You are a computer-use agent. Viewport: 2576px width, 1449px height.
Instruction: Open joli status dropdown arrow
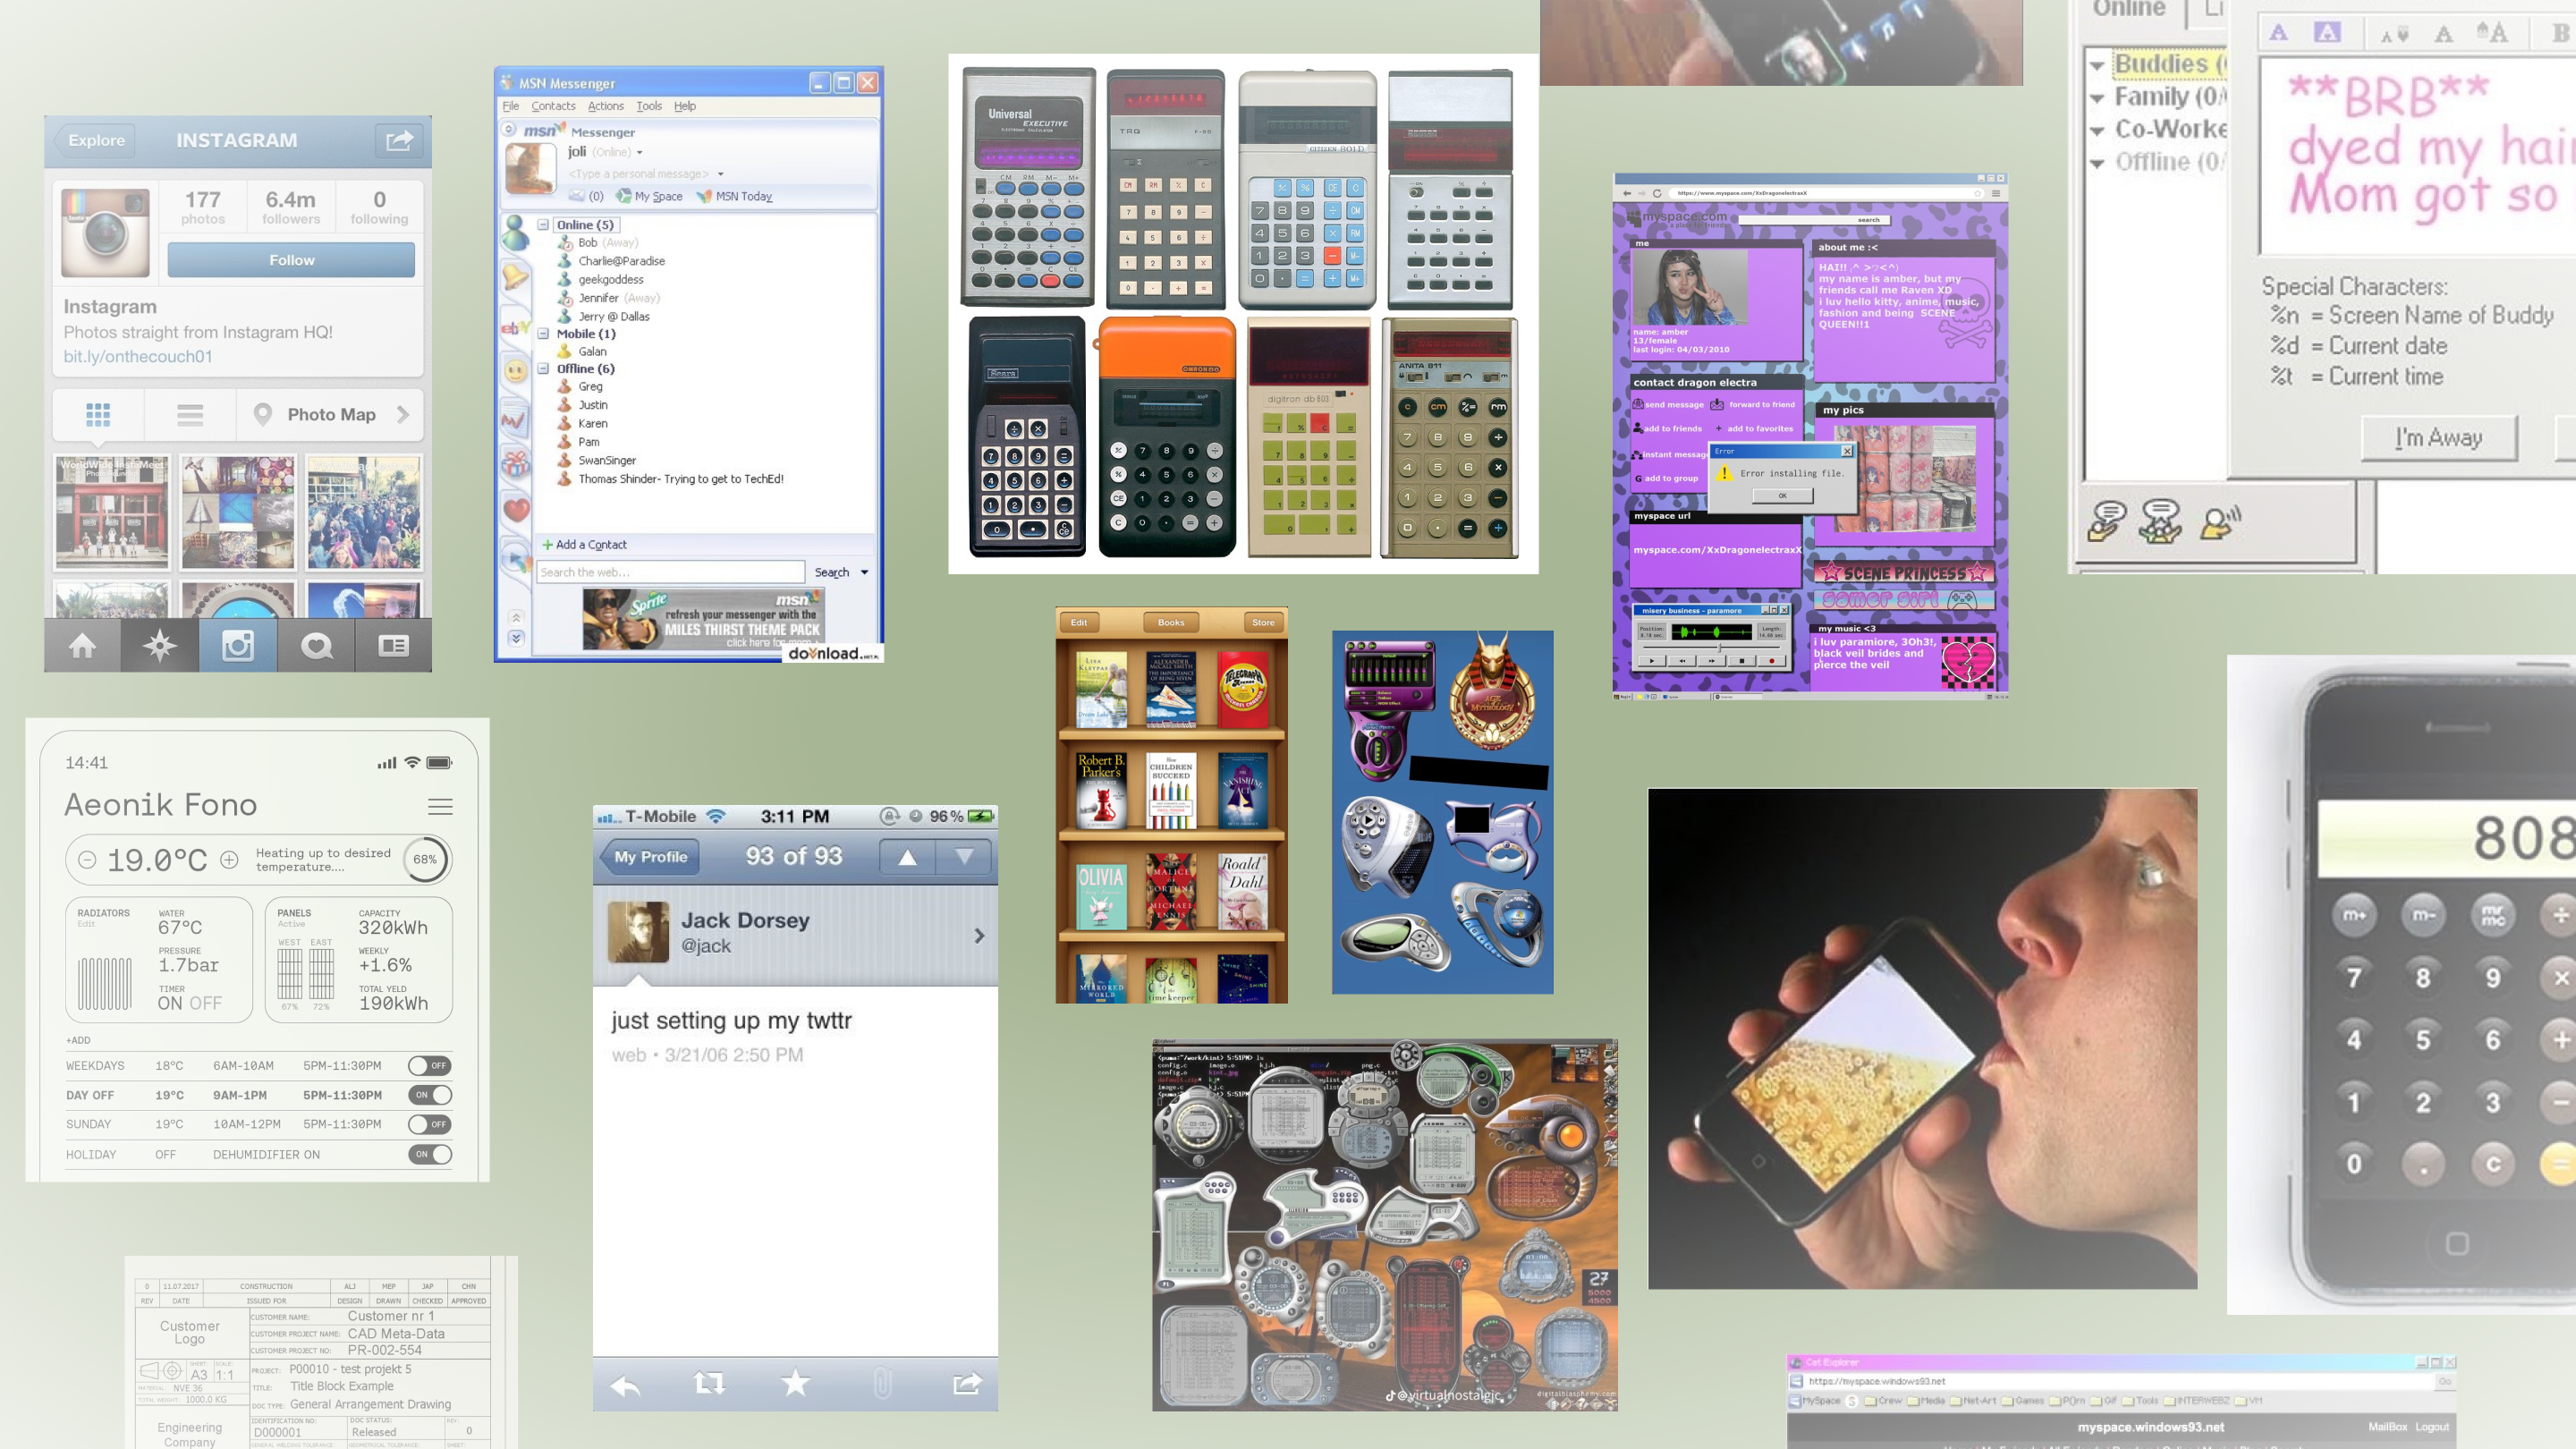click(x=639, y=153)
